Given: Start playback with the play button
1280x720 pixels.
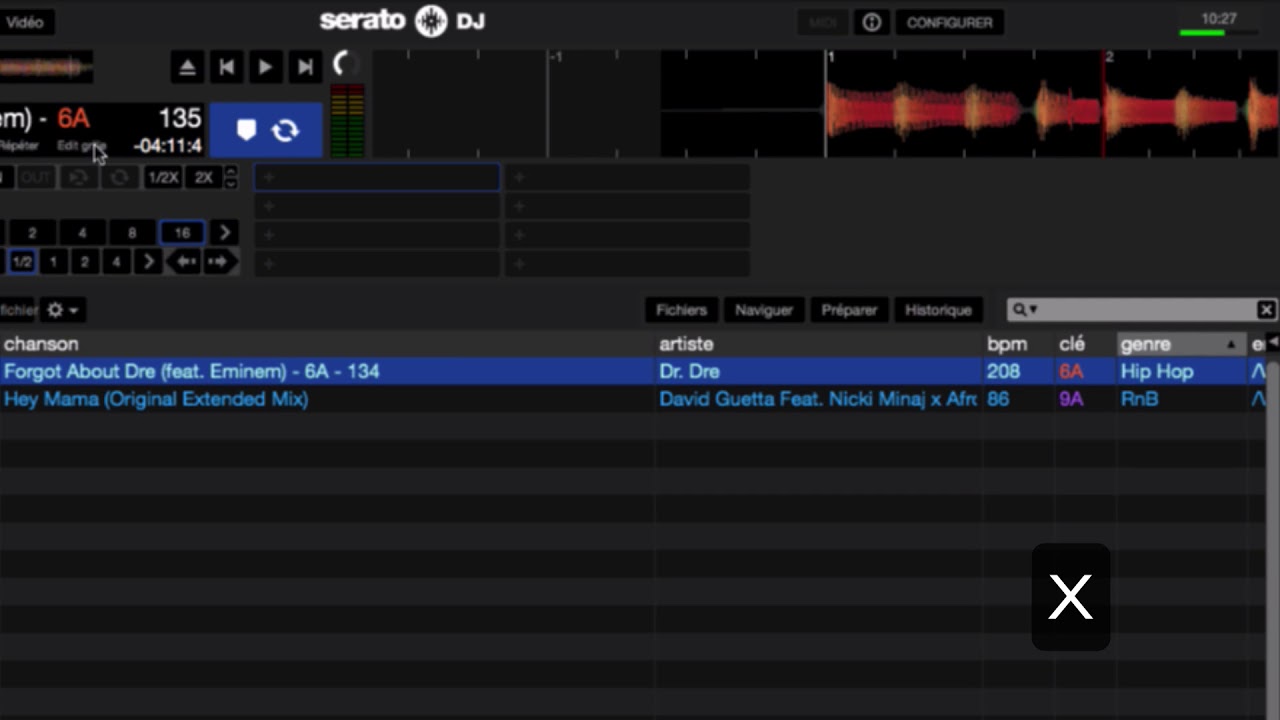Looking at the screenshot, I should [x=265, y=67].
